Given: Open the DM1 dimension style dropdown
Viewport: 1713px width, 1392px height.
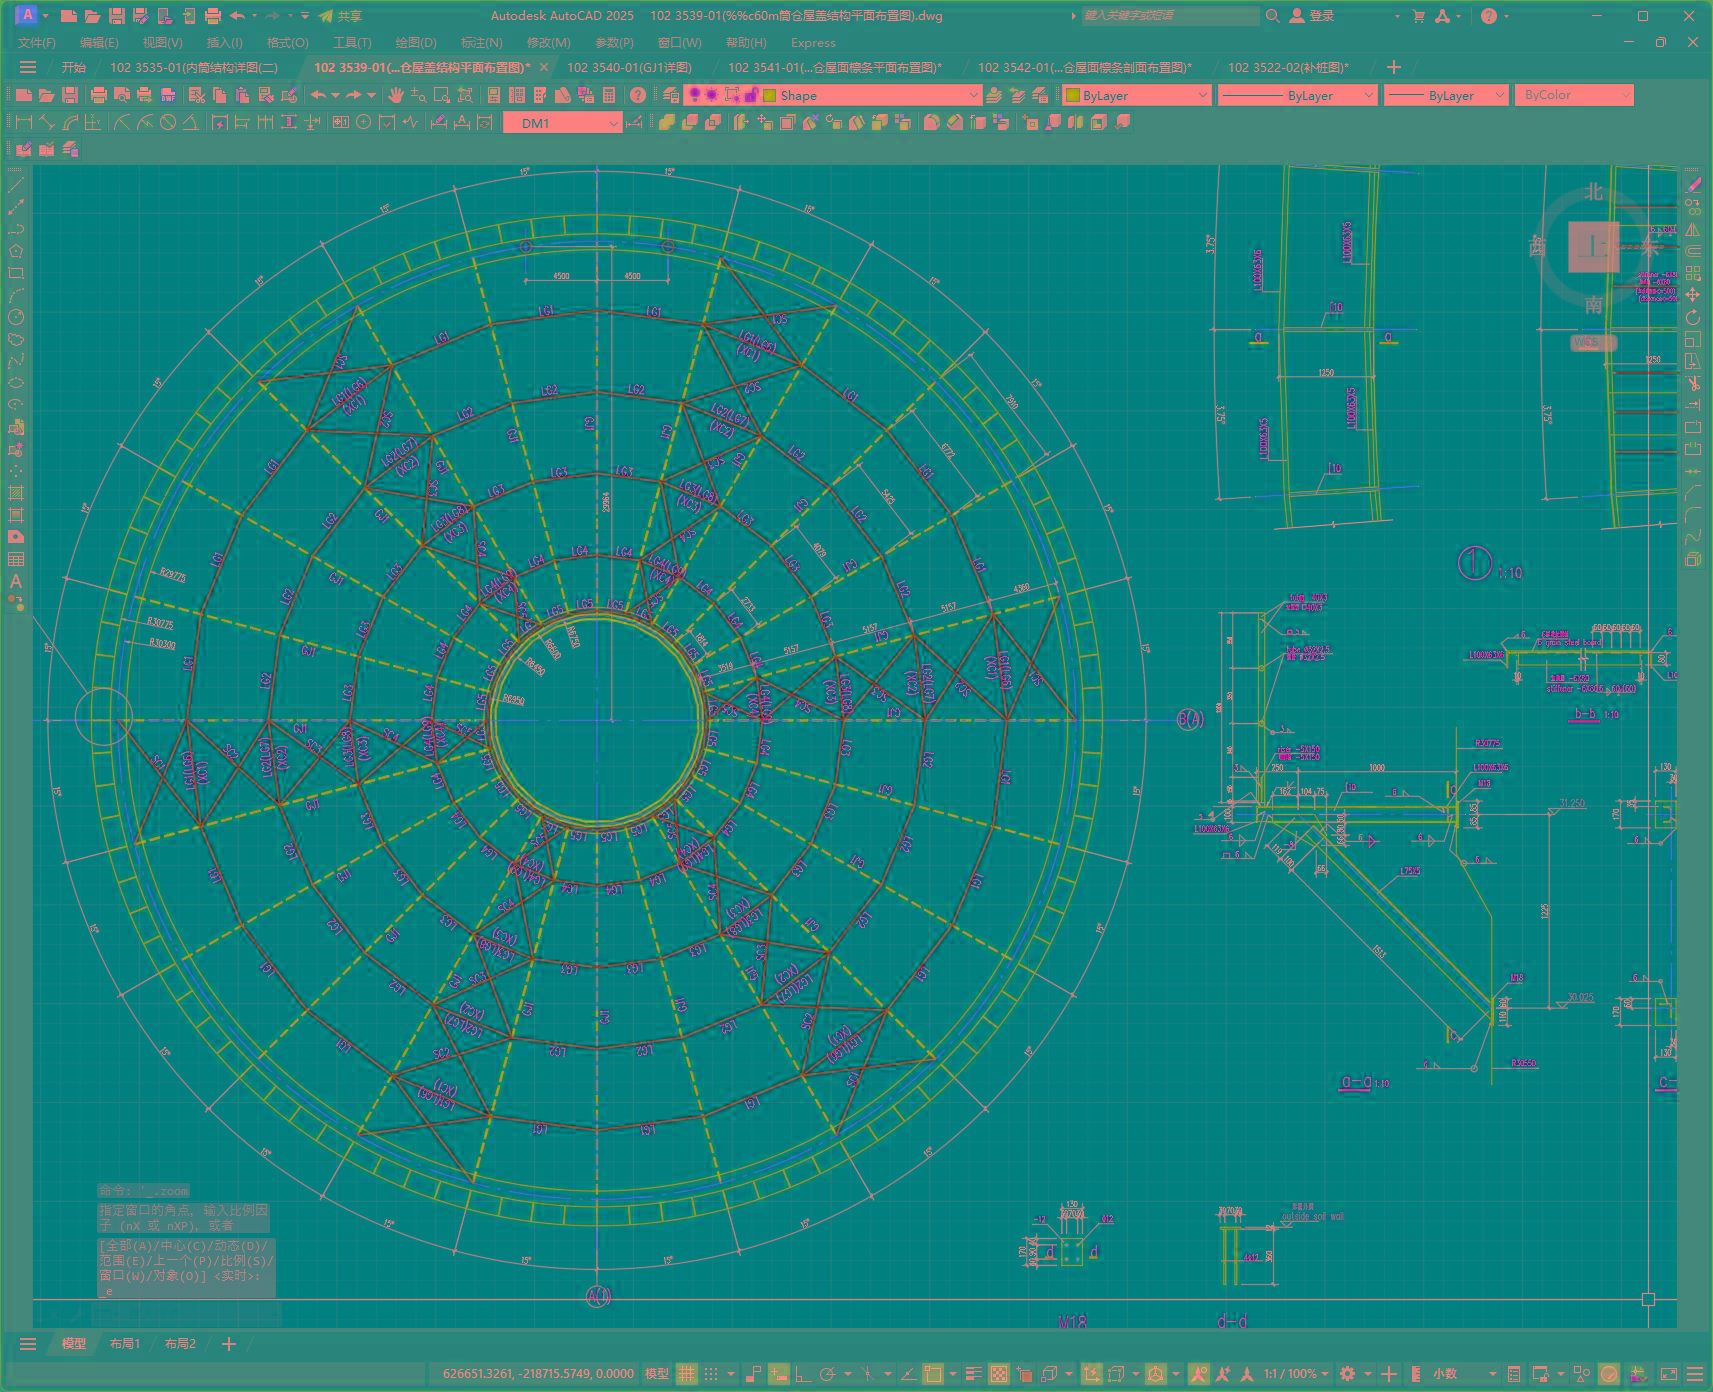Looking at the screenshot, I should (563, 122).
